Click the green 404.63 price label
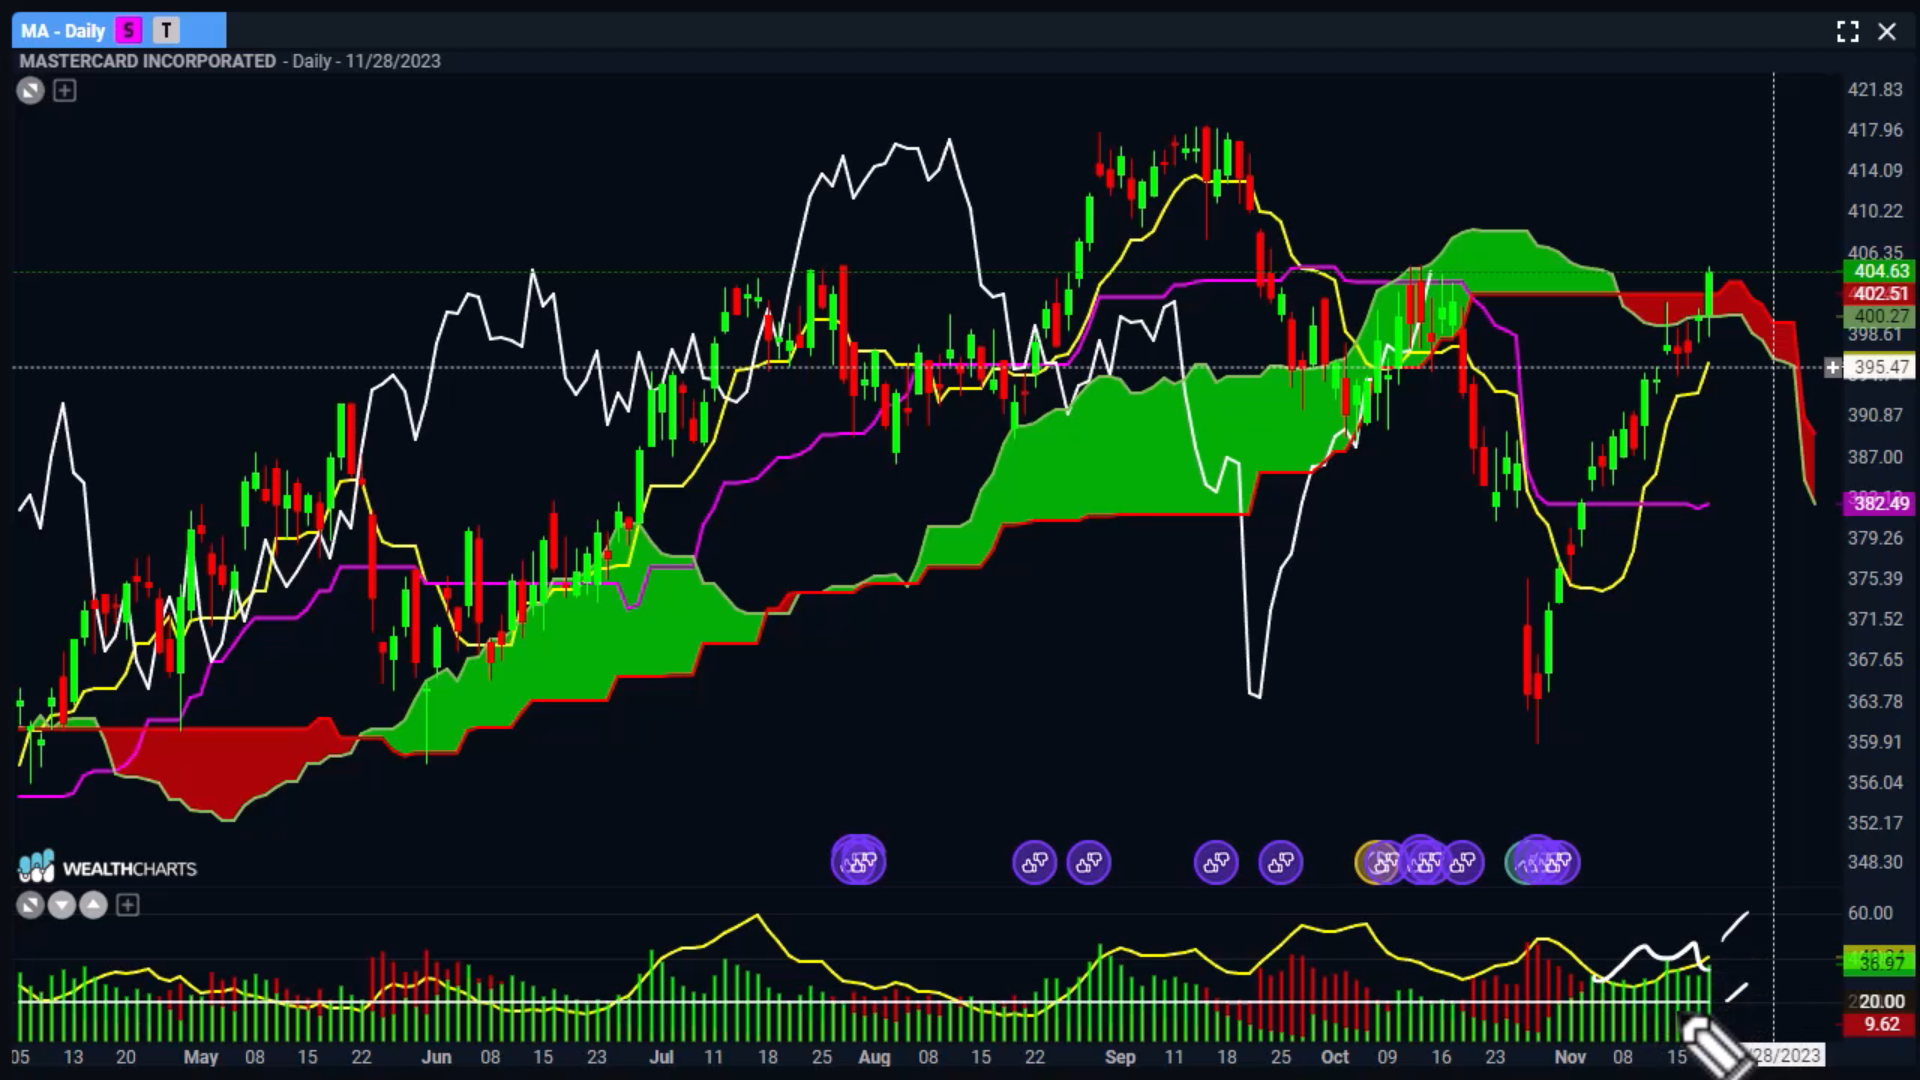Viewport: 1920px width, 1080px height. pos(1879,271)
